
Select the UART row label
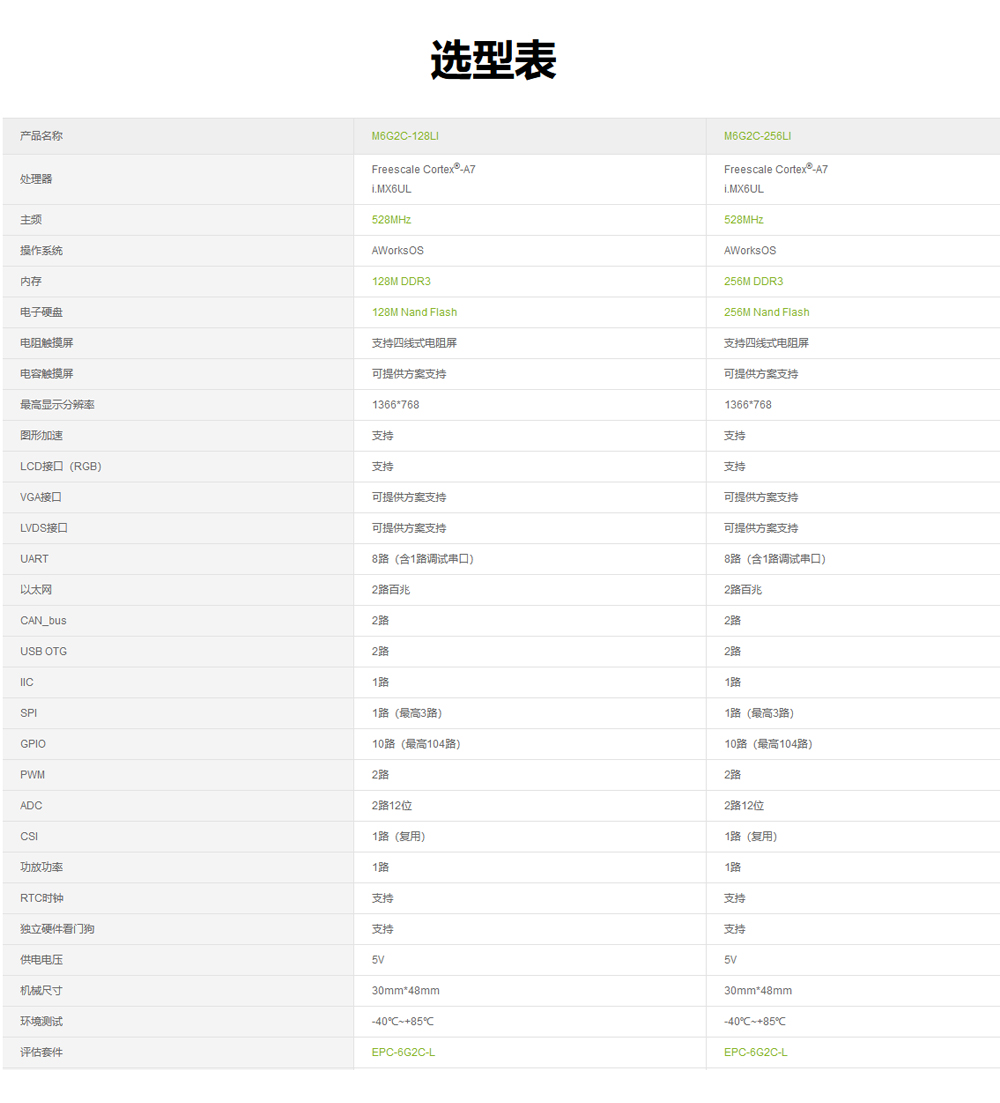(34, 559)
